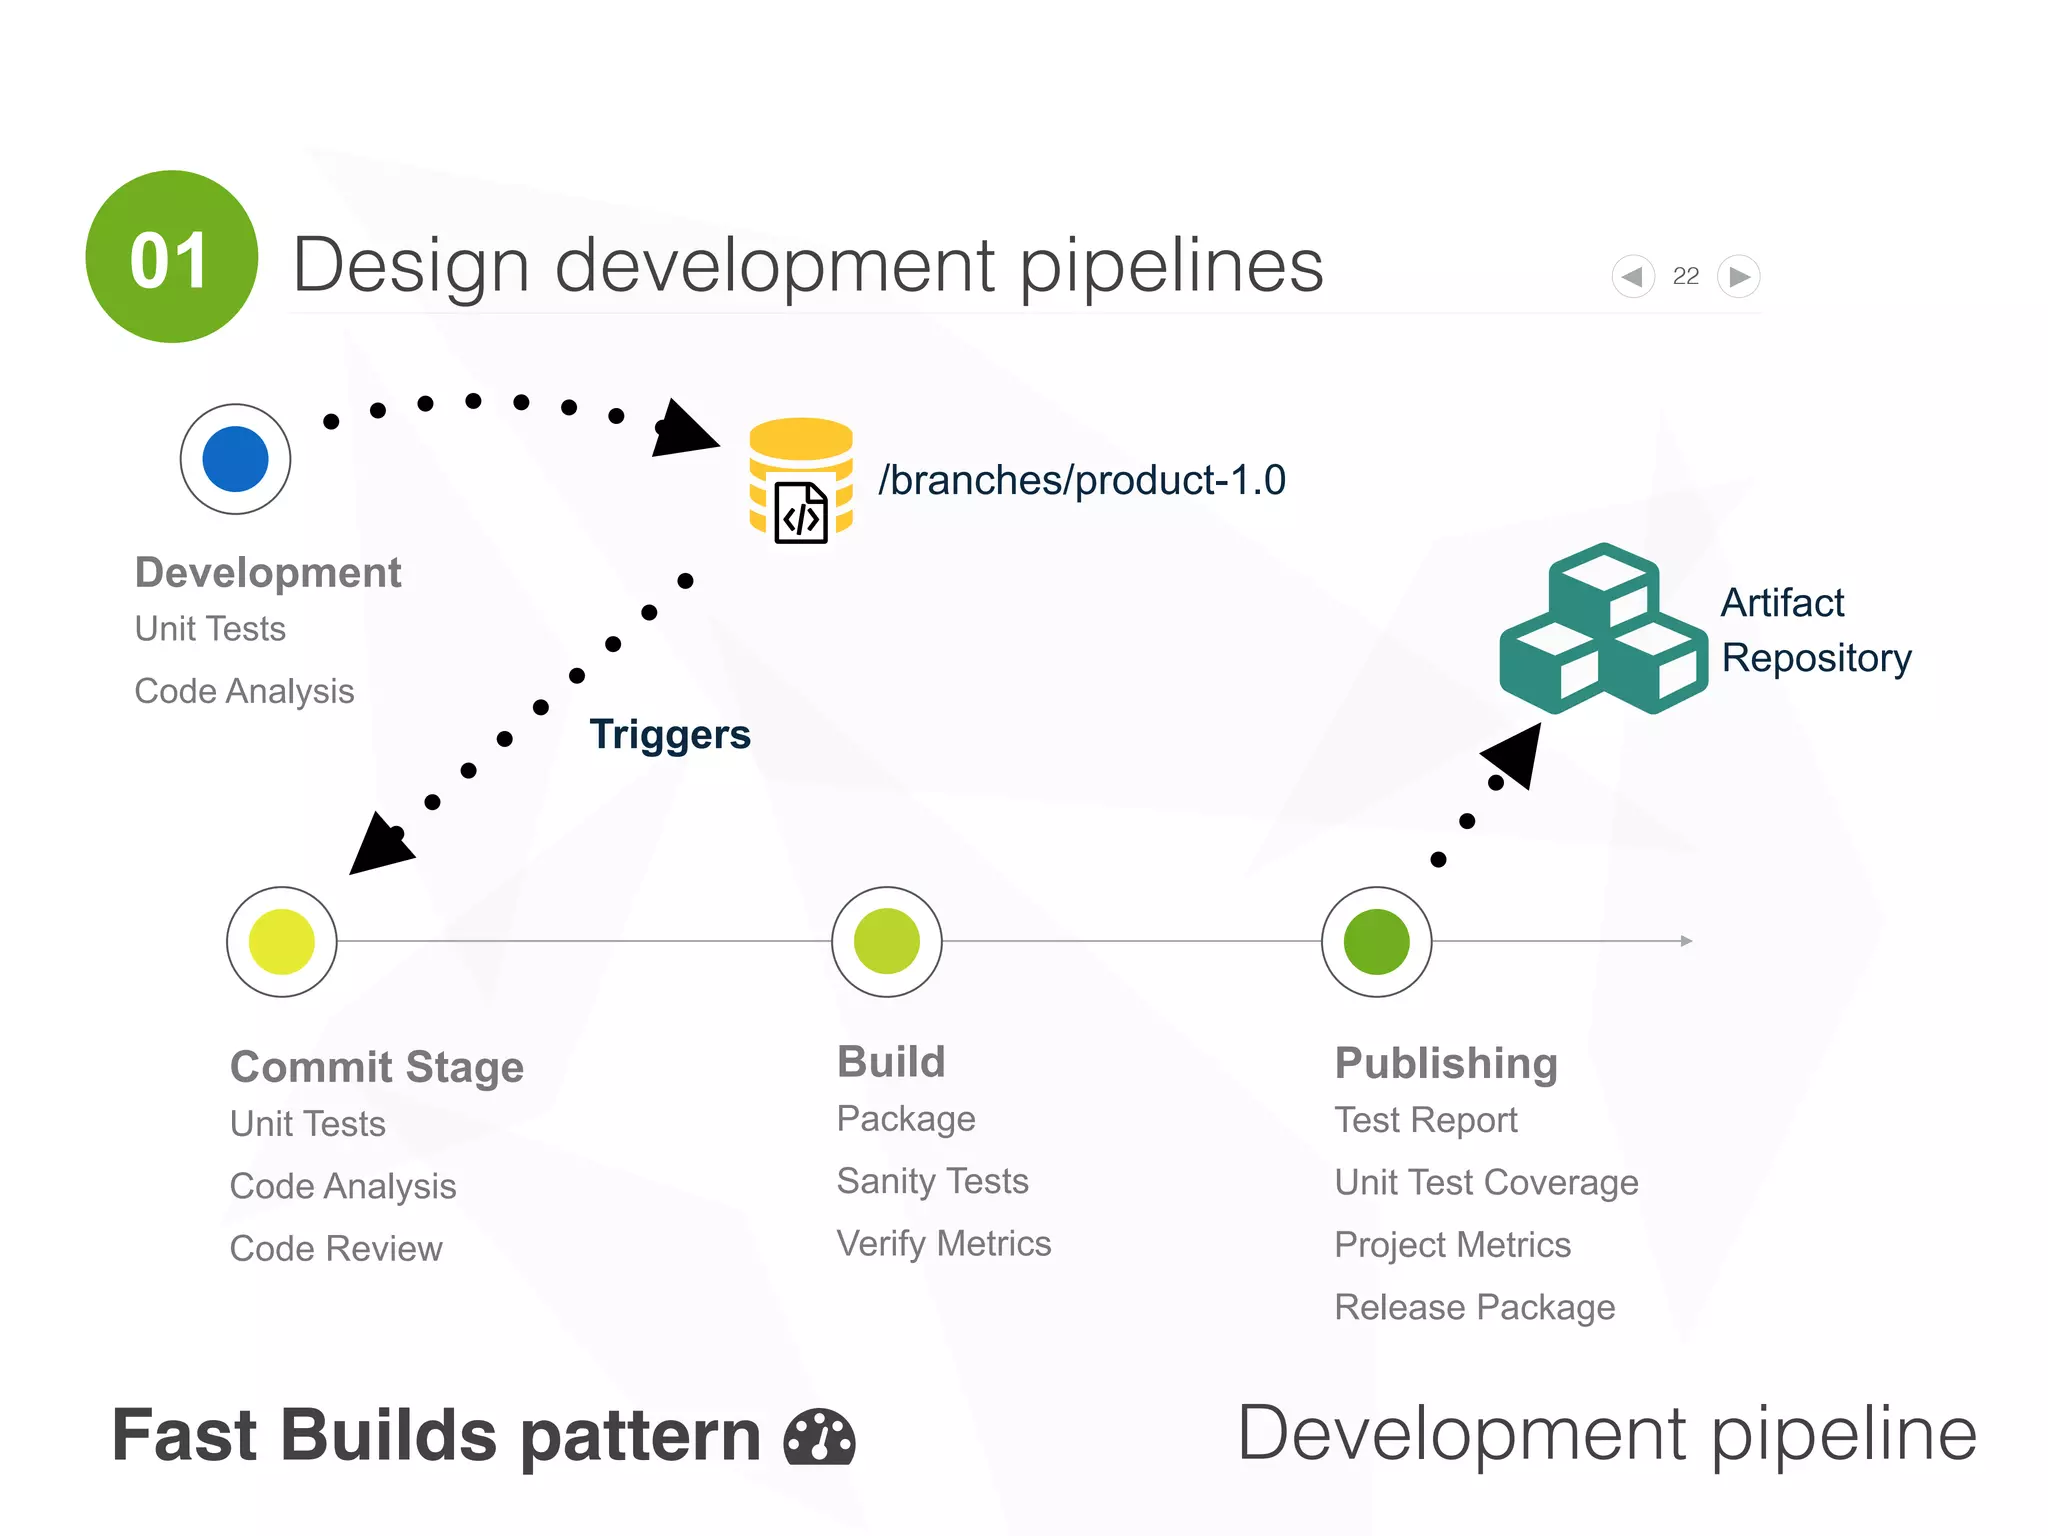Click the Publishing heading

(1446, 1063)
